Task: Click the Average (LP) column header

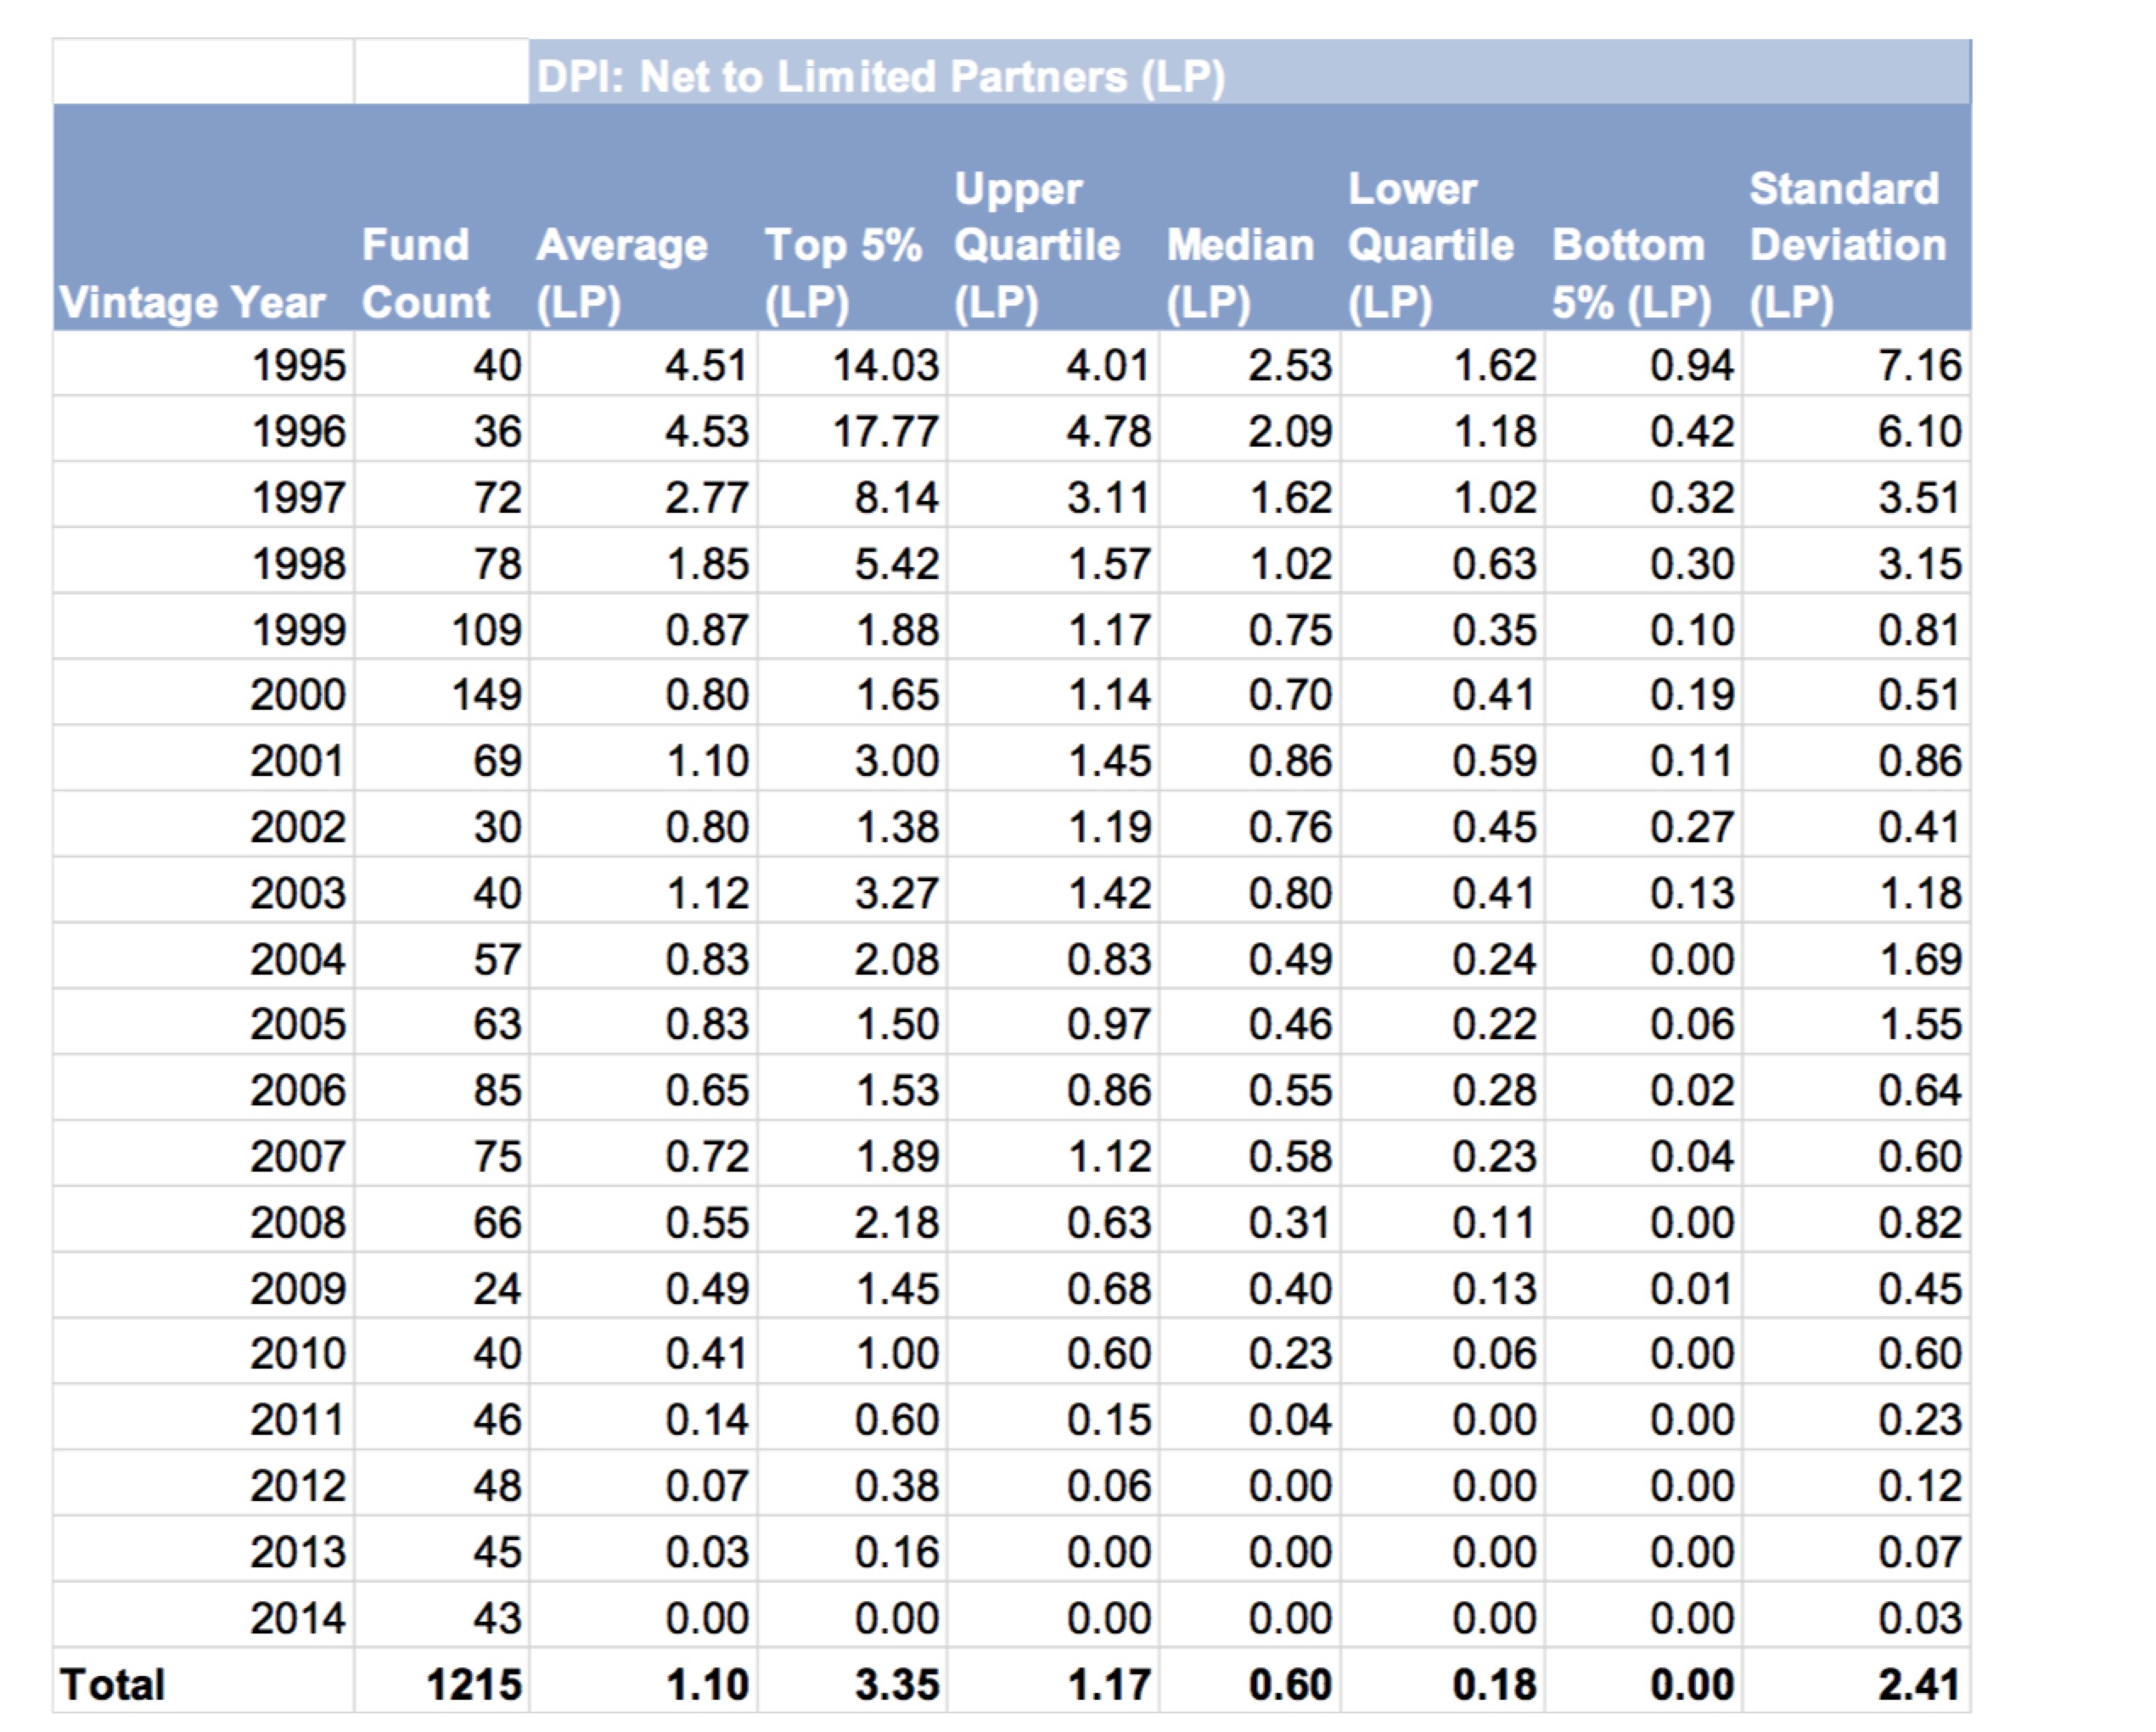Action: pos(621,273)
